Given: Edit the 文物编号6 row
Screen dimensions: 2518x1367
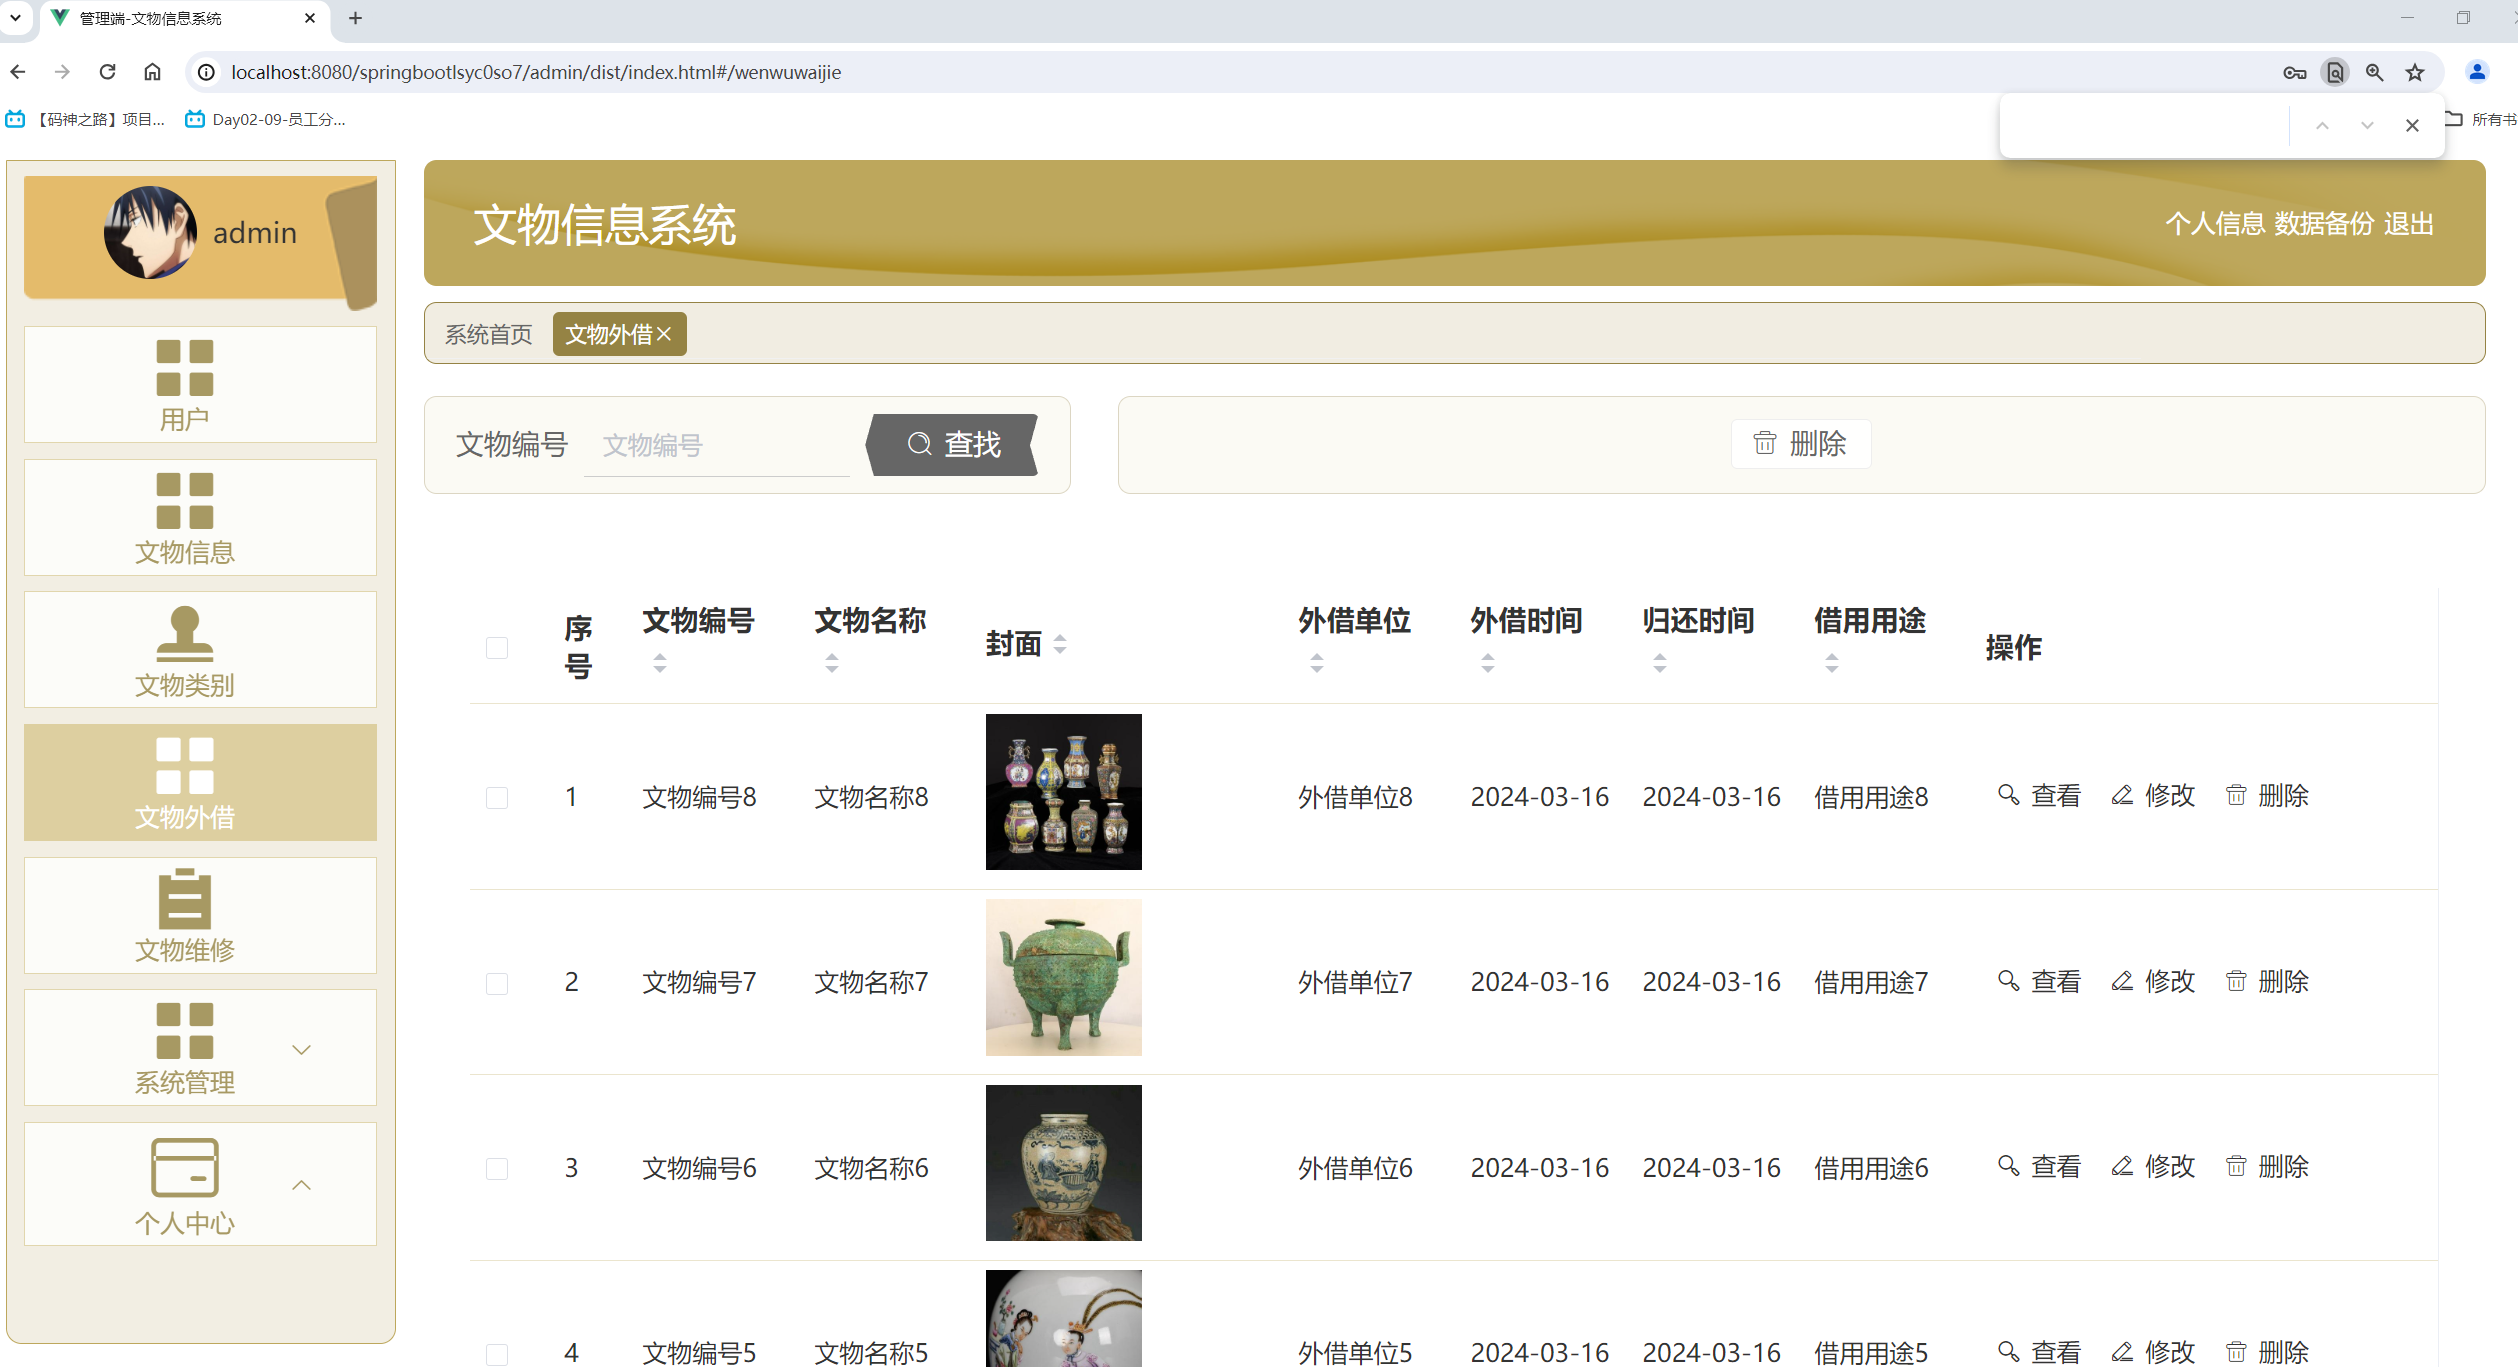Looking at the screenshot, I should click(2153, 1167).
